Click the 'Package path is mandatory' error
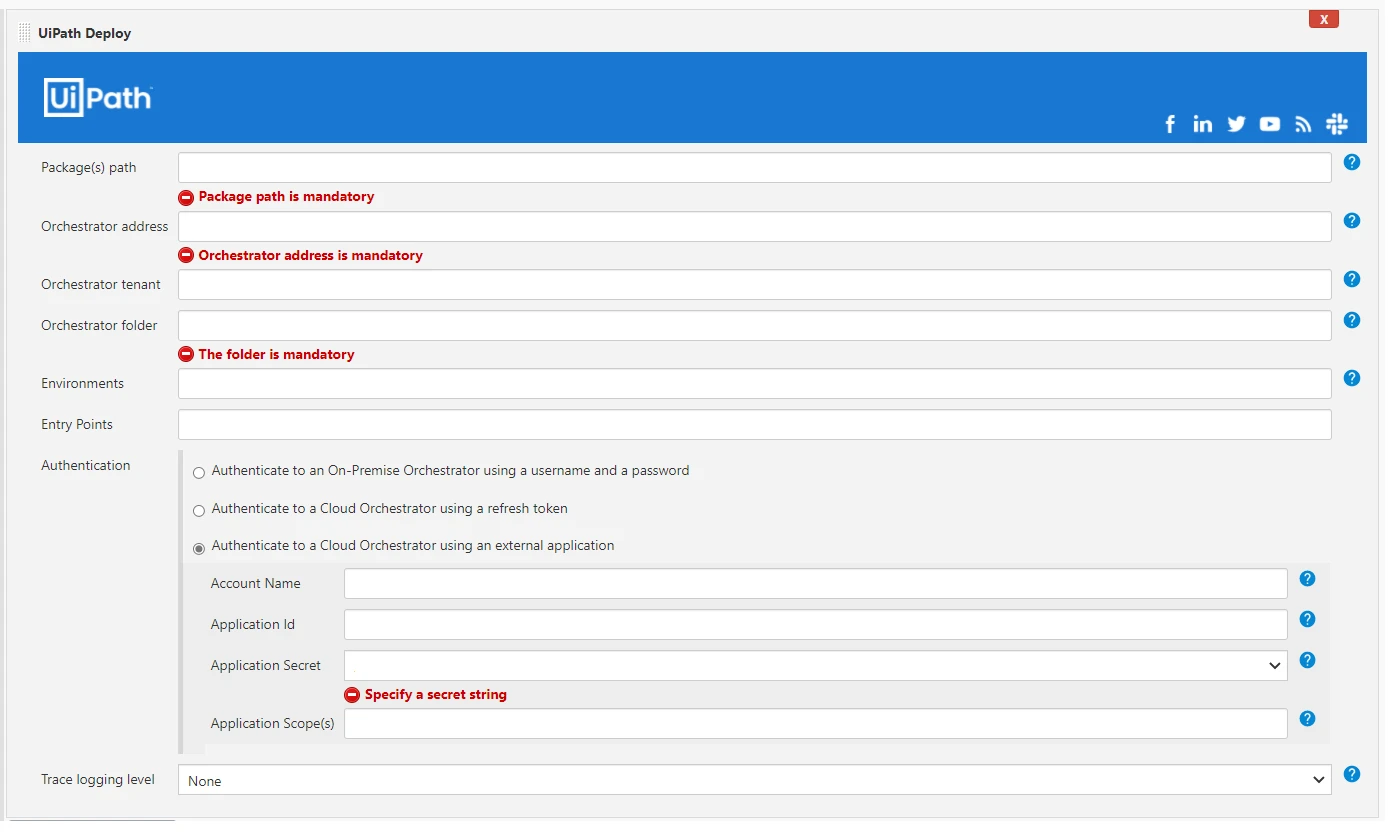 click(x=286, y=197)
